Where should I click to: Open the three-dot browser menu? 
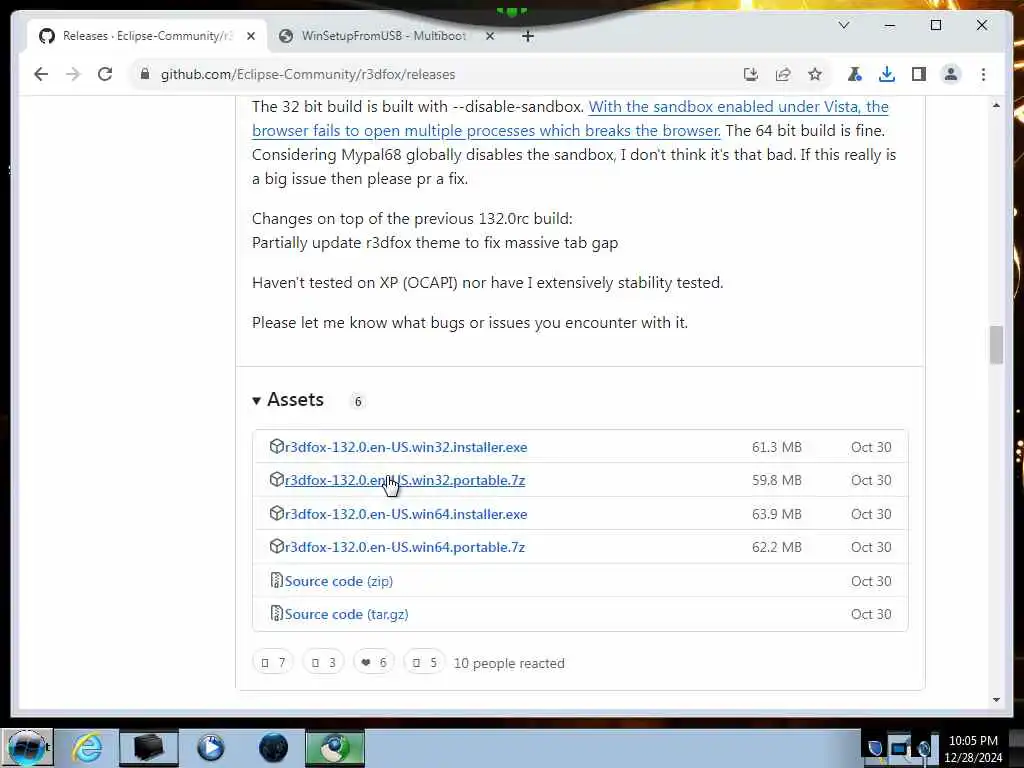(x=984, y=74)
